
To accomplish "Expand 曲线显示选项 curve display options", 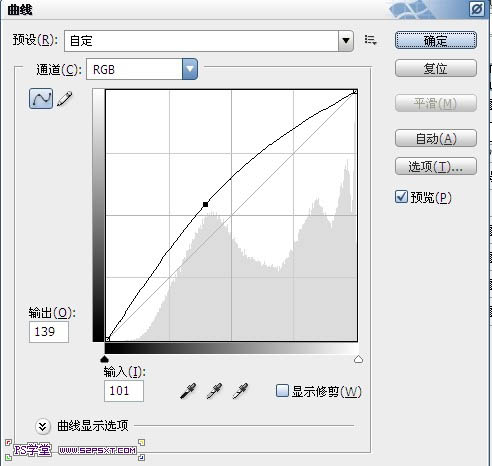I will coord(43,426).
